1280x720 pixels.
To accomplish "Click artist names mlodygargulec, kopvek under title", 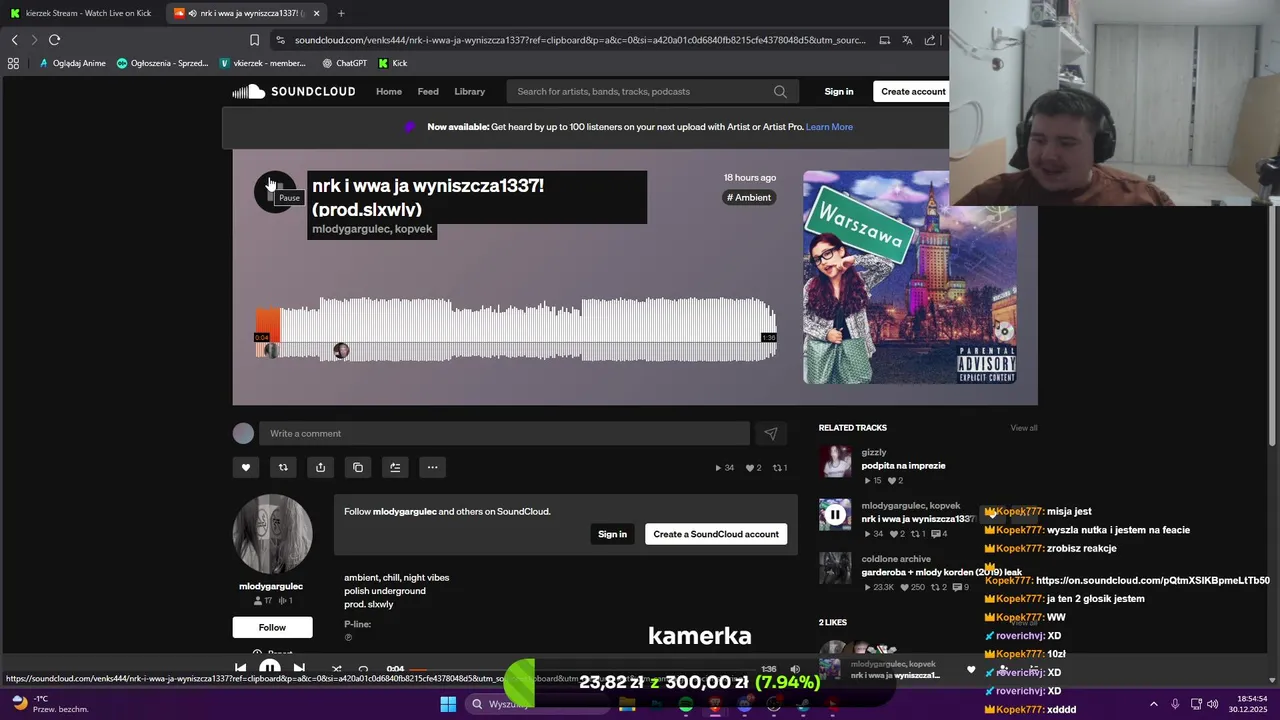I will click(372, 229).
